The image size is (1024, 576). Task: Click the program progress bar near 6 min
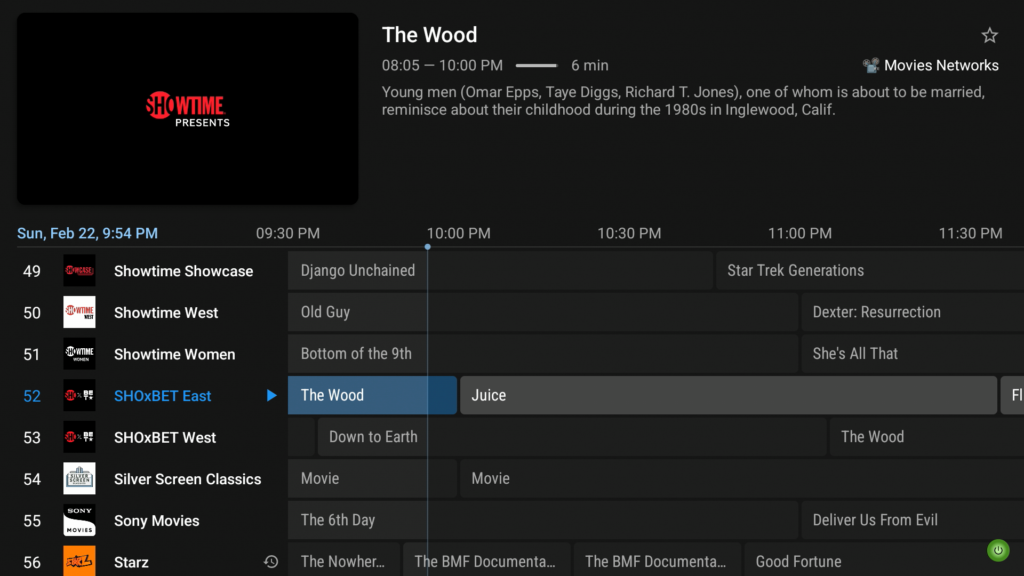pyautogui.click(x=536, y=66)
